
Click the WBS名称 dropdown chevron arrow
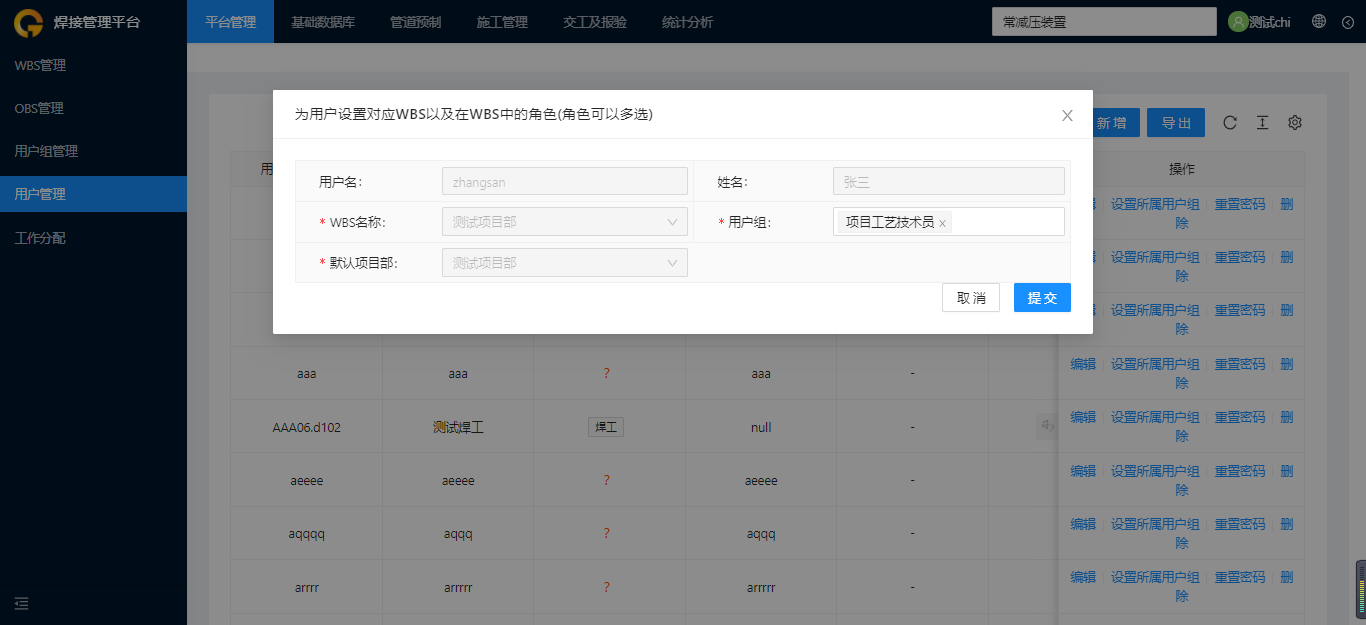[672, 222]
